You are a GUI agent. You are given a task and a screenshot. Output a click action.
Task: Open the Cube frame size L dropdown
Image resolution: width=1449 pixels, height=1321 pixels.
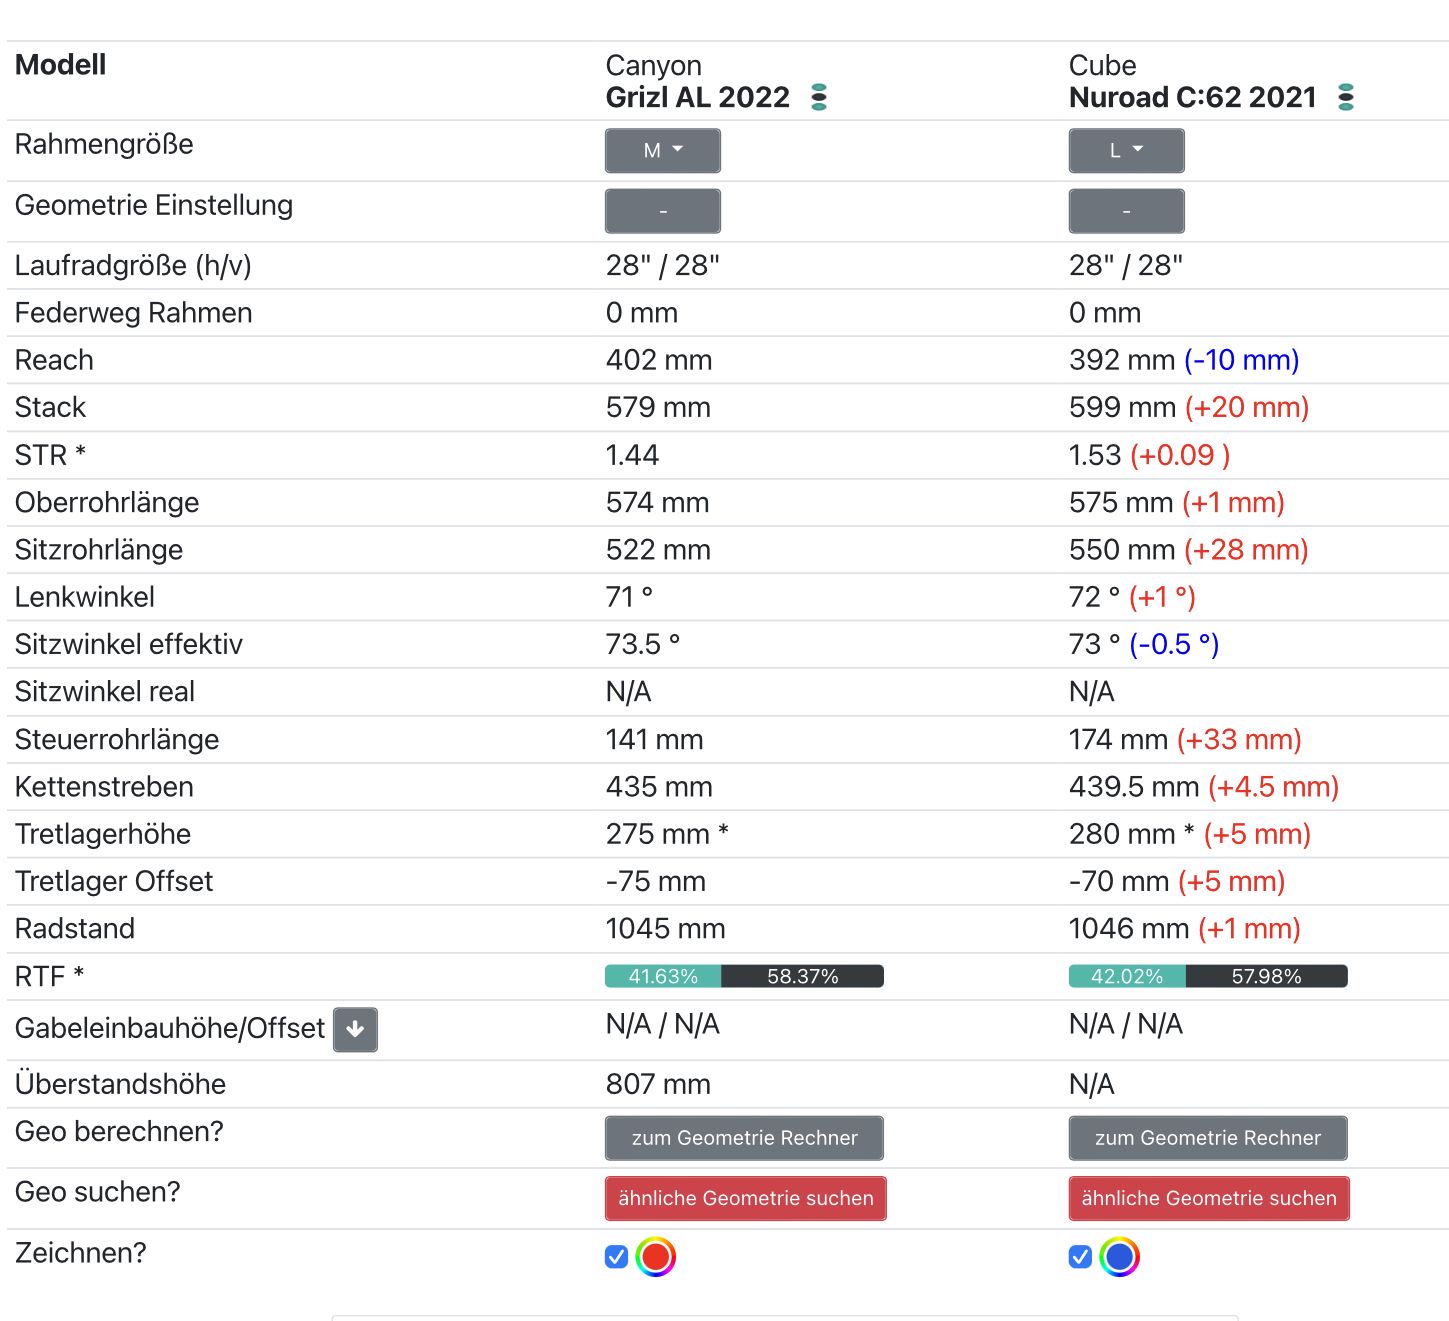(x=1126, y=151)
